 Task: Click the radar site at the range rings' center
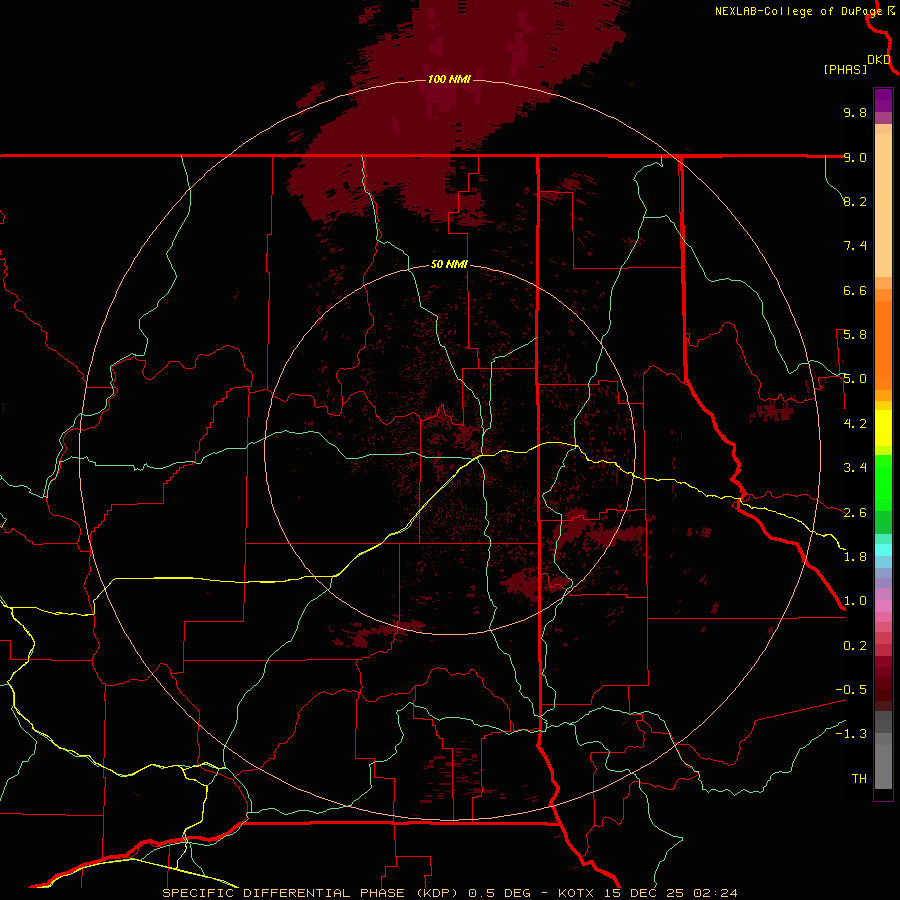click(x=450, y=450)
